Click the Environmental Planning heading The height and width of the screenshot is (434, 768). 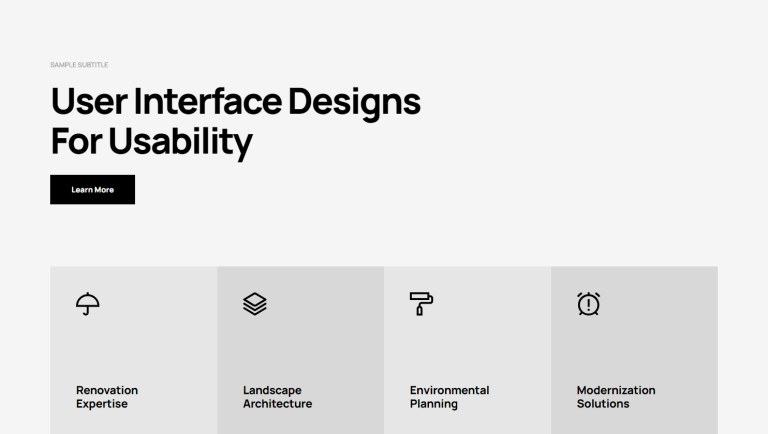click(x=449, y=397)
